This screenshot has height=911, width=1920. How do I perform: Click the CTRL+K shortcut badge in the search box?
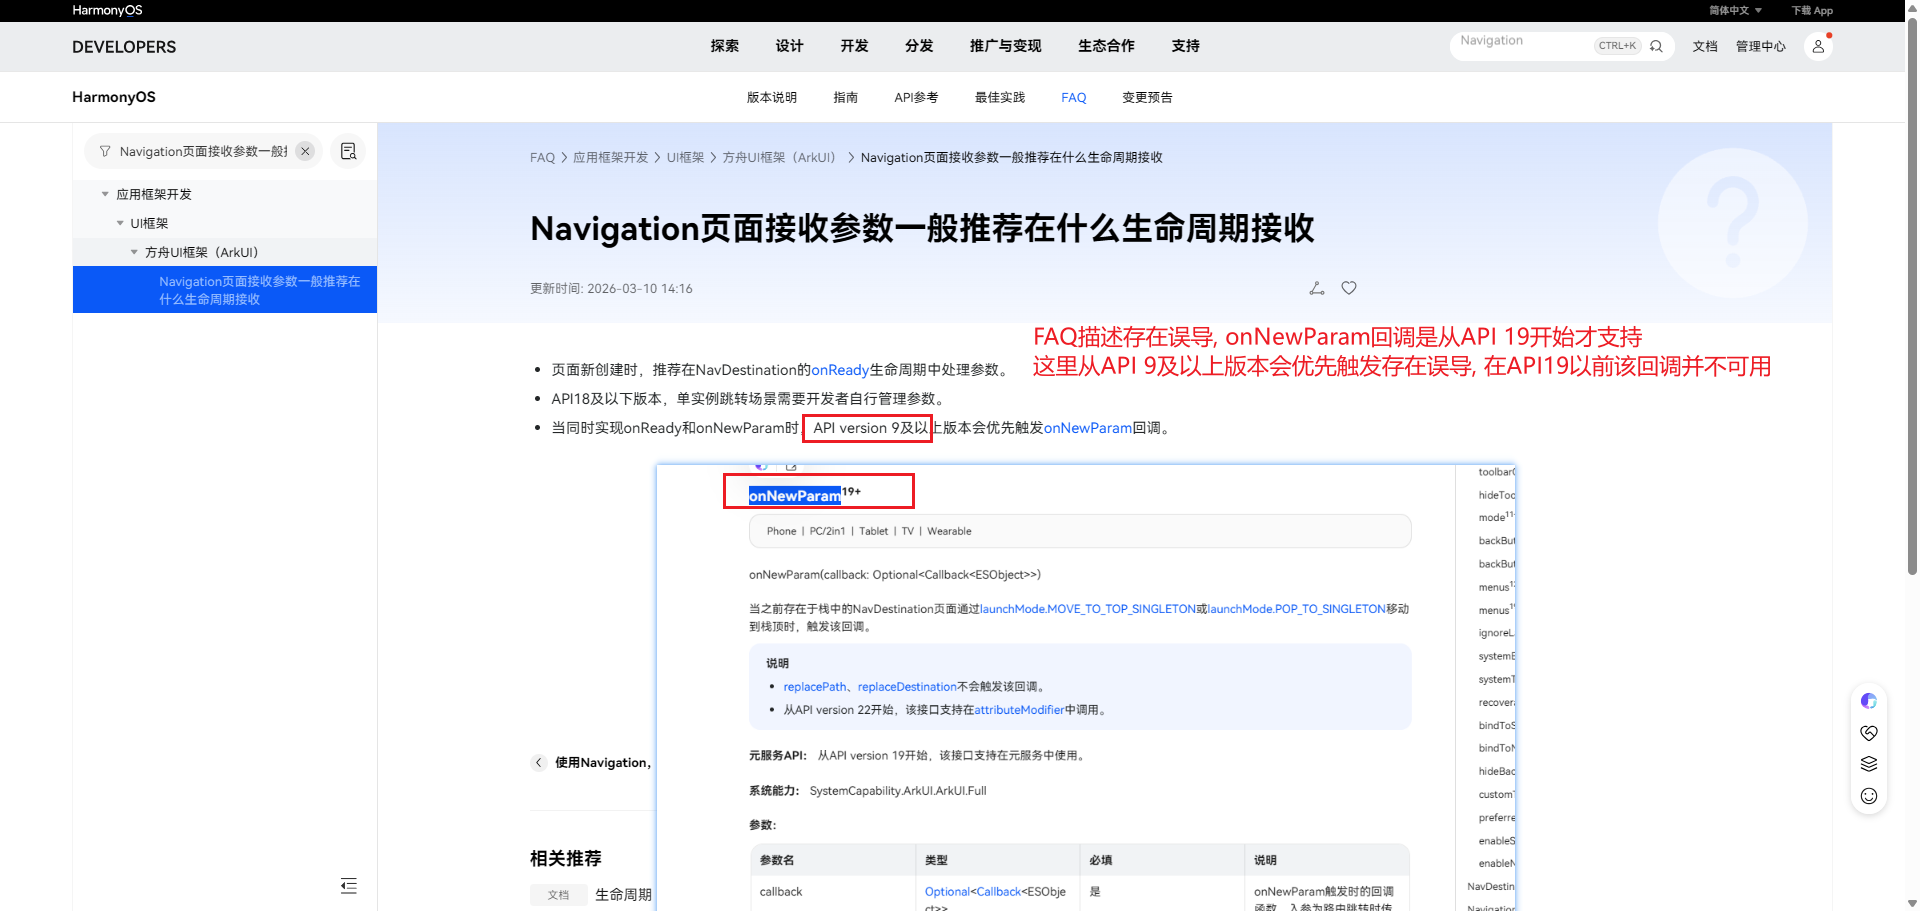point(1617,46)
